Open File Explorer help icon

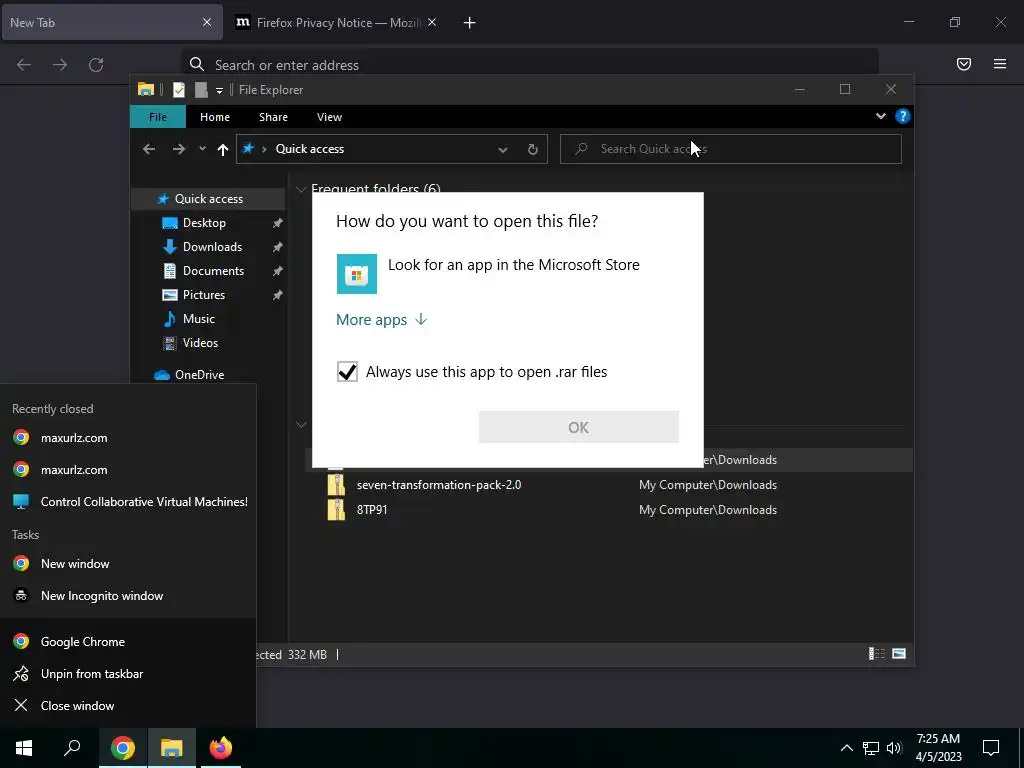[x=903, y=116]
